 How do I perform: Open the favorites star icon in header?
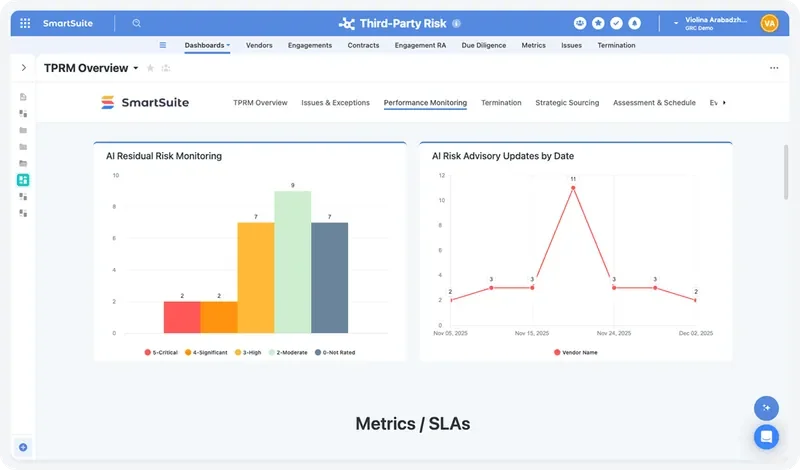point(598,23)
